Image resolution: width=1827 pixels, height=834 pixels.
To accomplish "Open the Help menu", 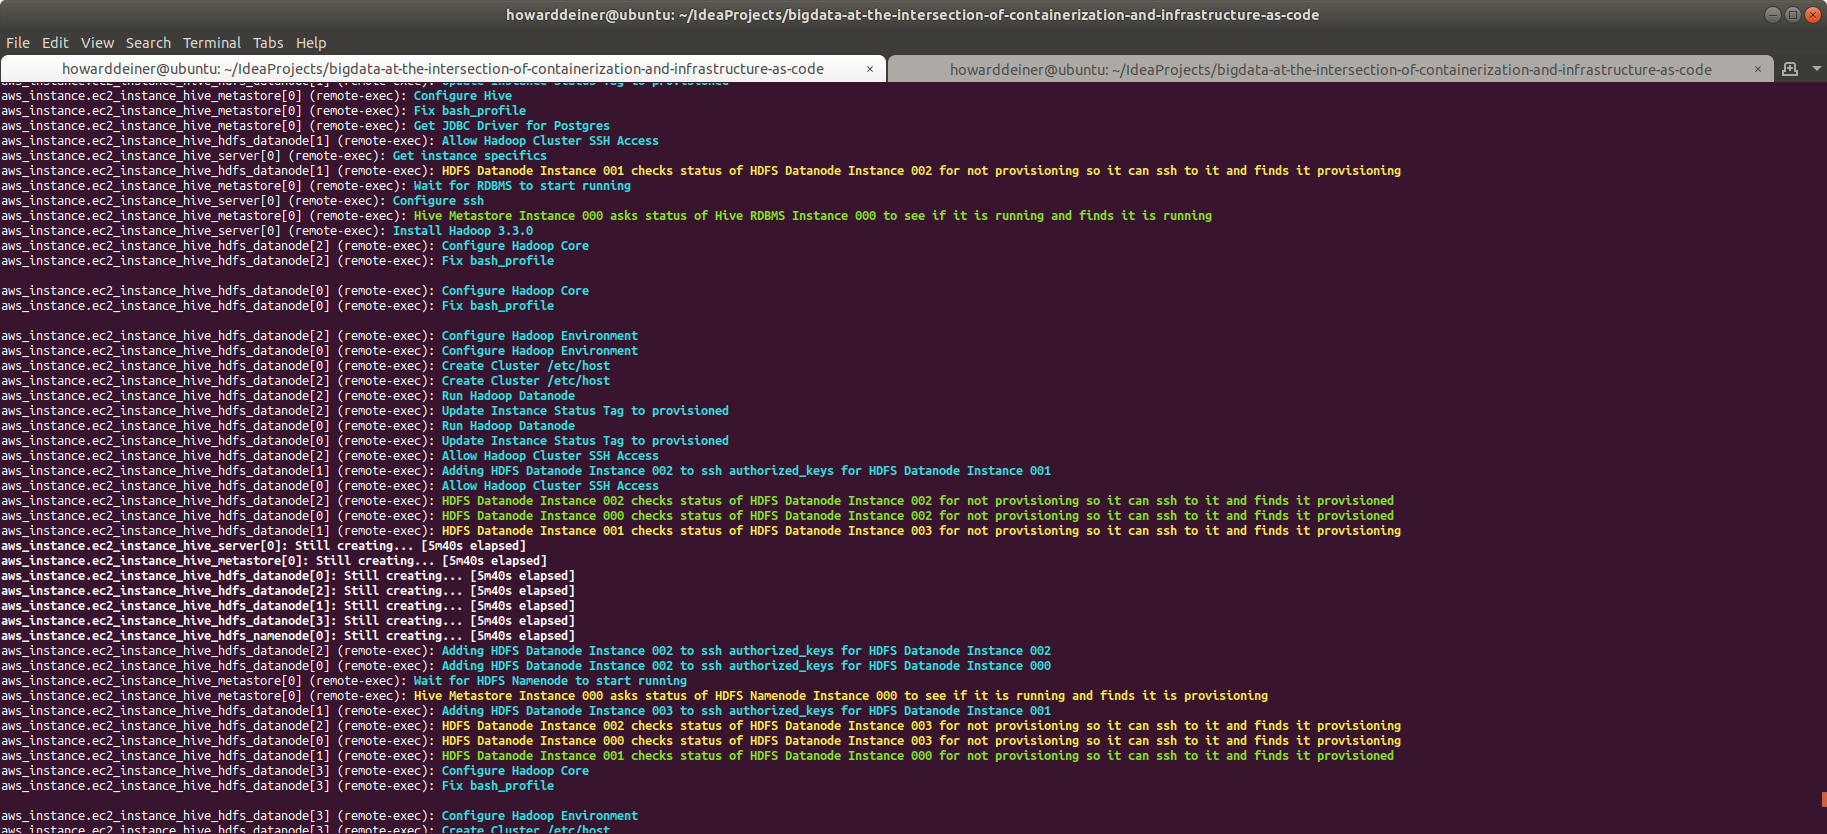I will point(311,43).
